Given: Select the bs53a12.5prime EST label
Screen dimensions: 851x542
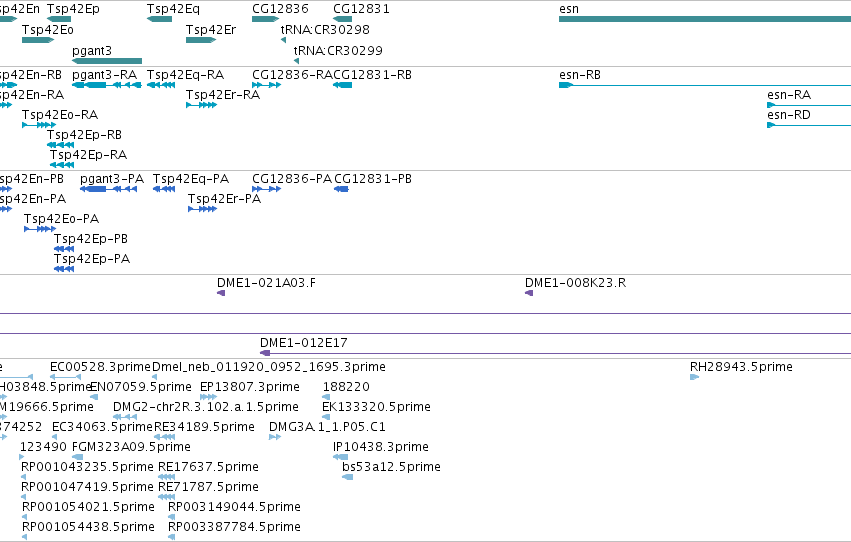Looking at the screenshot, I should tap(391, 467).
